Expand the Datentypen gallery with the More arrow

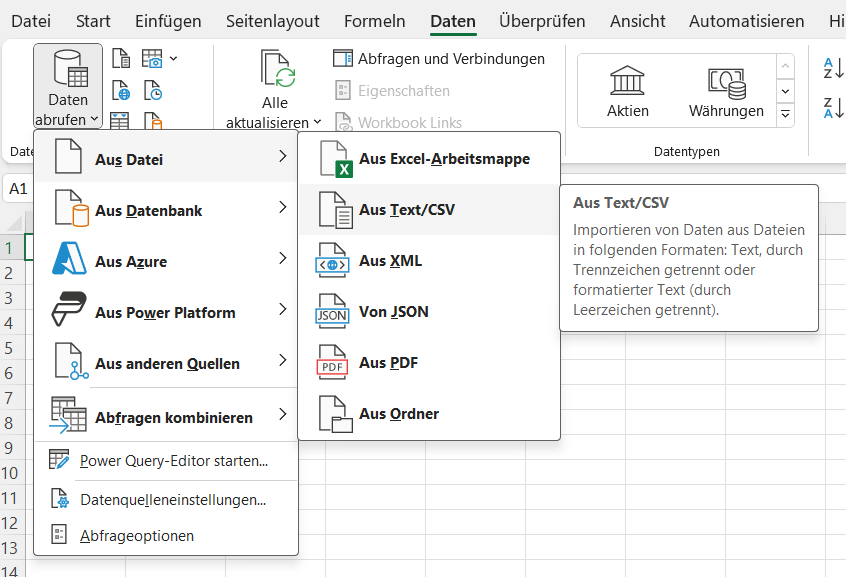786,114
